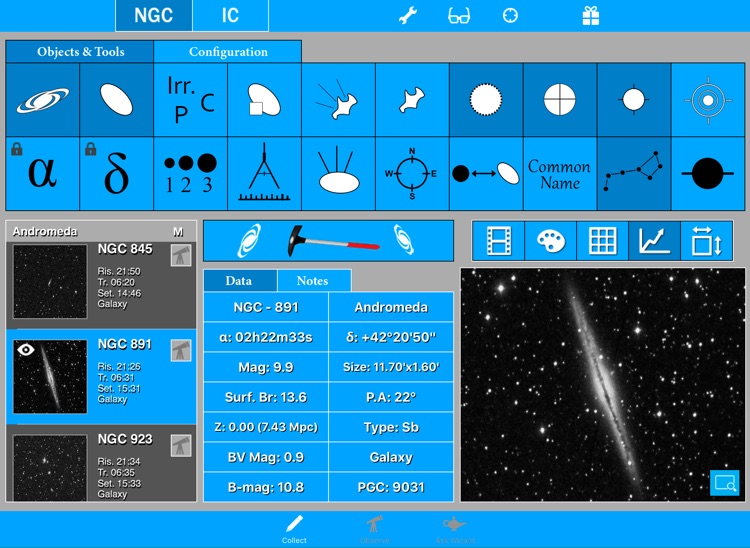The height and width of the screenshot is (548, 750).
Task: Click the Surf. Br: 13.6 cell
Action: pyautogui.click(x=266, y=397)
